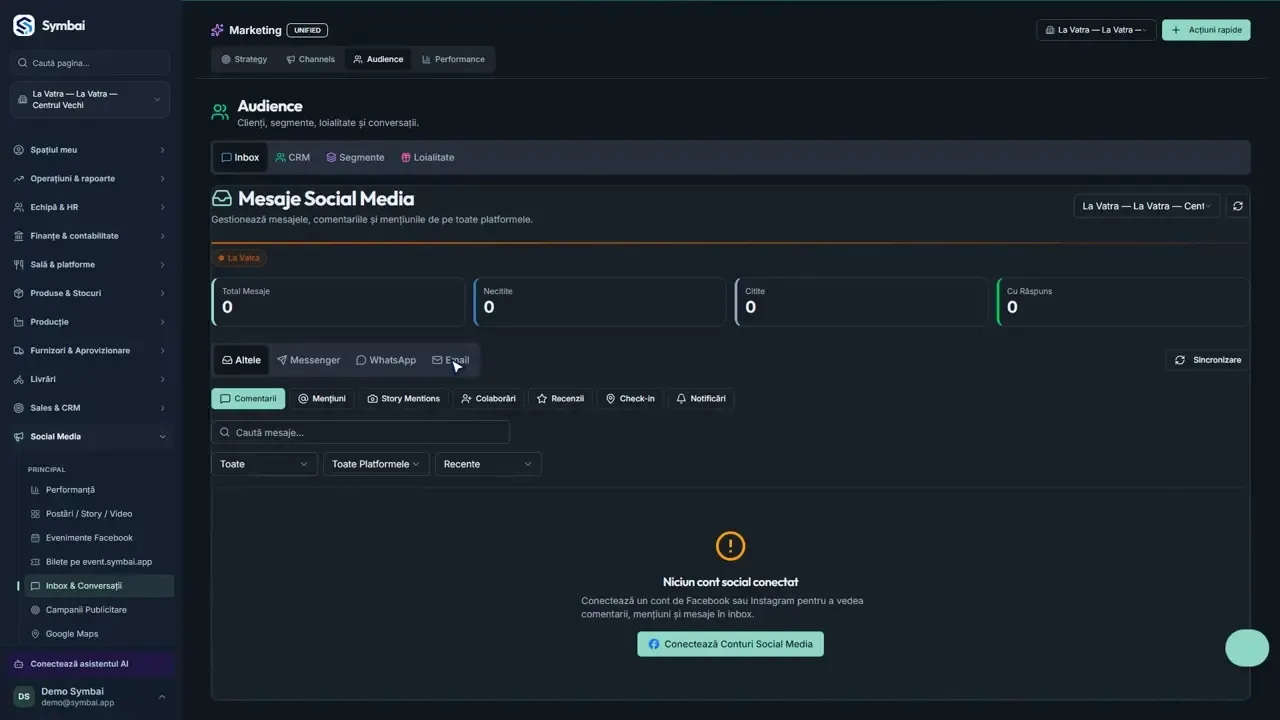Viewport: 1280px width, 720px height.
Task: Open the Toate status dropdown
Action: click(x=264, y=464)
